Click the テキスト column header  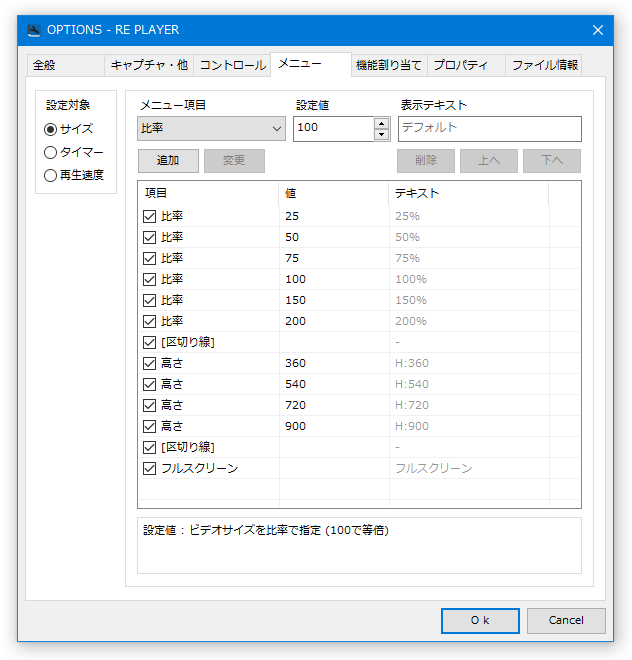click(x=469, y=193)
